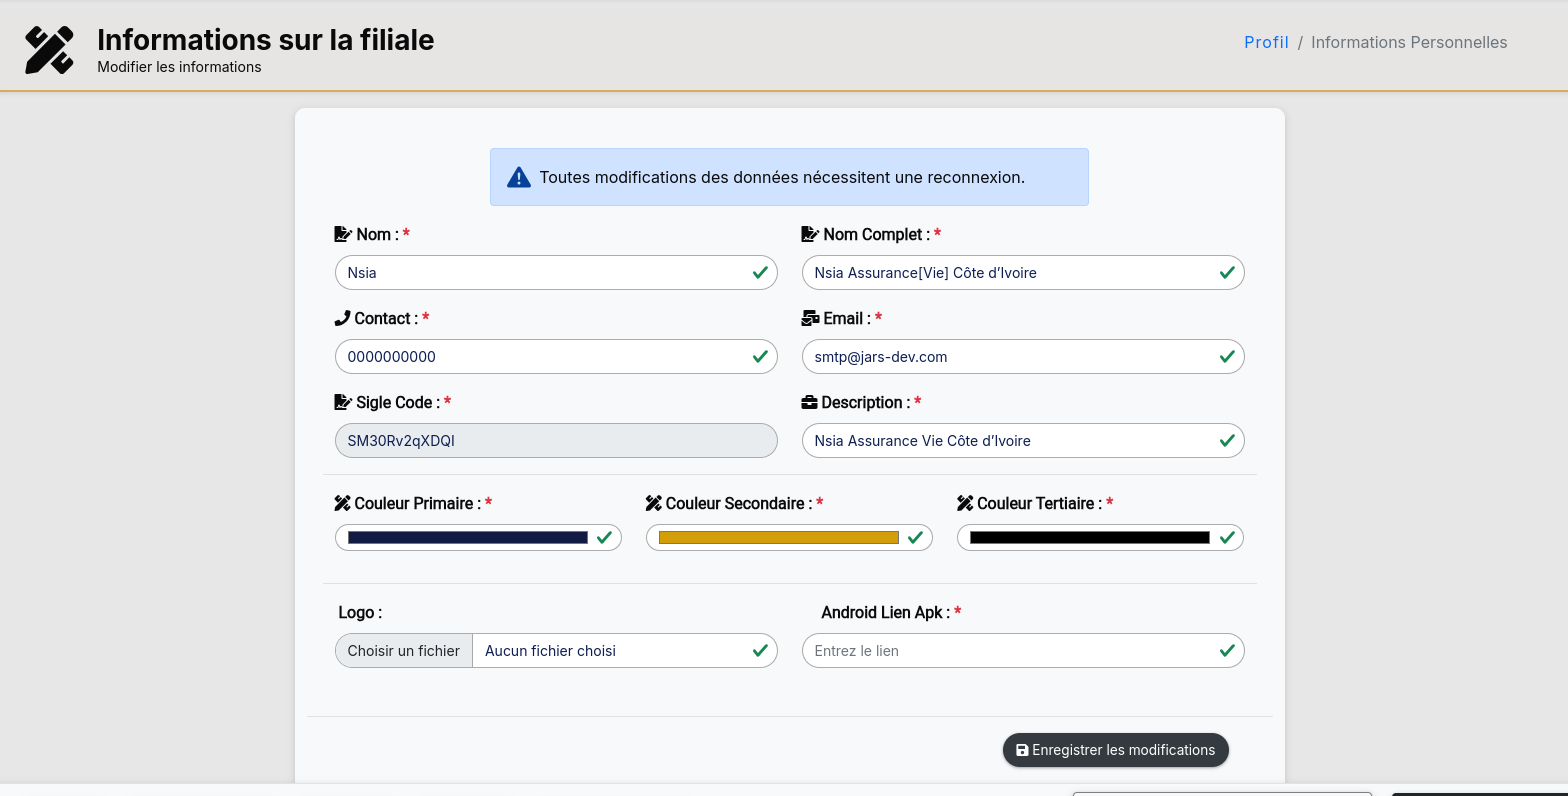
Task: Focus the Contact field with 0000000000
Action: tap(543, 356)
